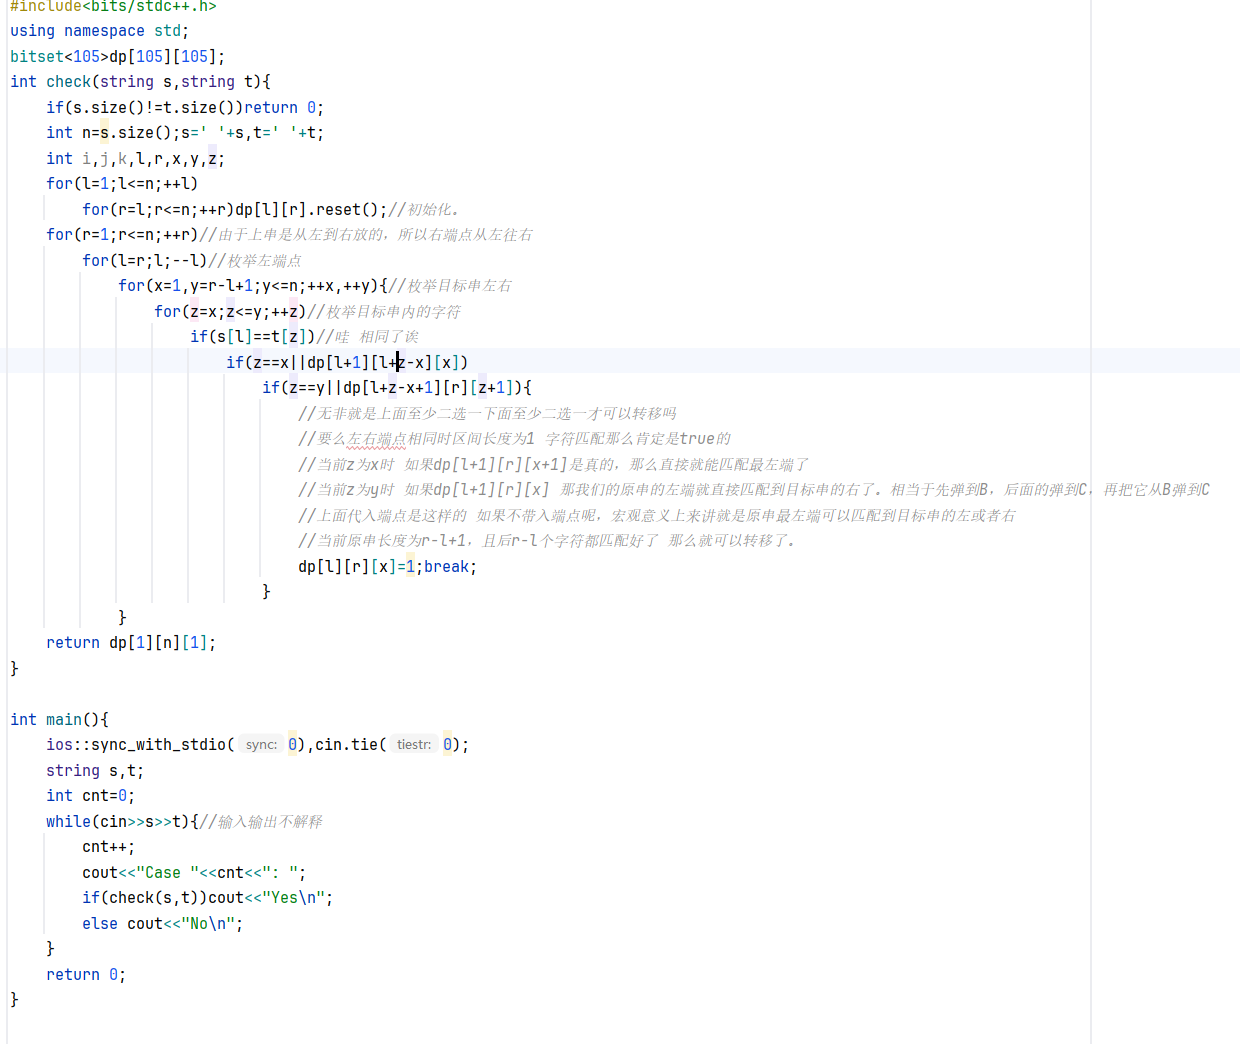1240x1044 pixels.
Task: Click the 'int i,j,k,l,r,x,y,z' declaration
Action: 135,159
